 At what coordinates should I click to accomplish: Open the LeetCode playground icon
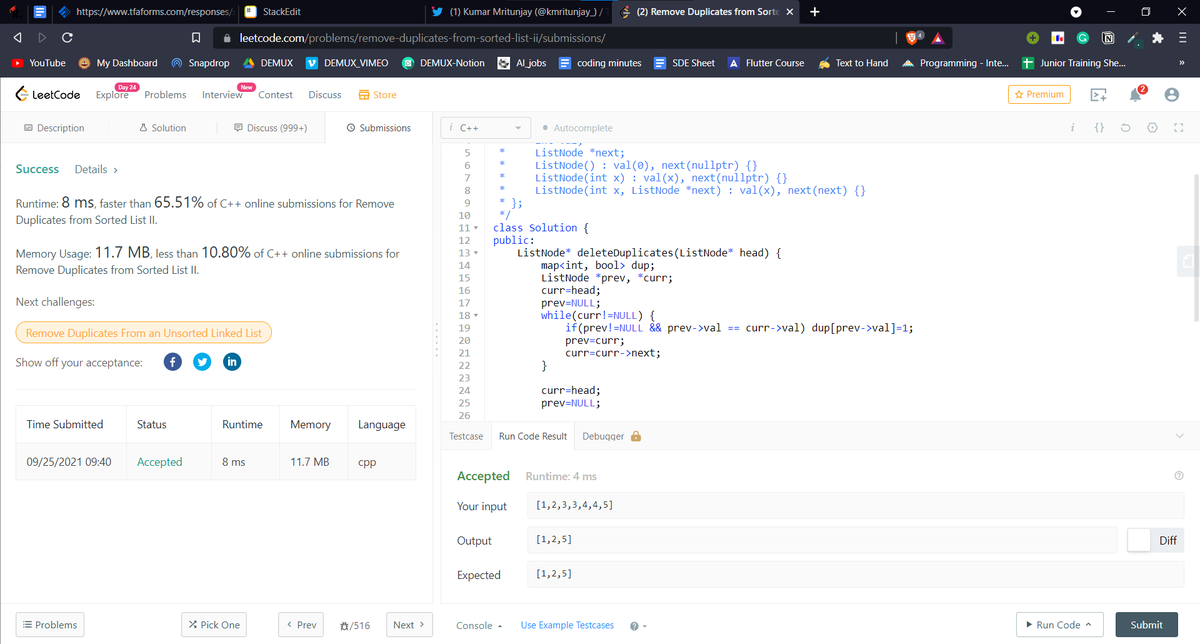coord(1100,95)
